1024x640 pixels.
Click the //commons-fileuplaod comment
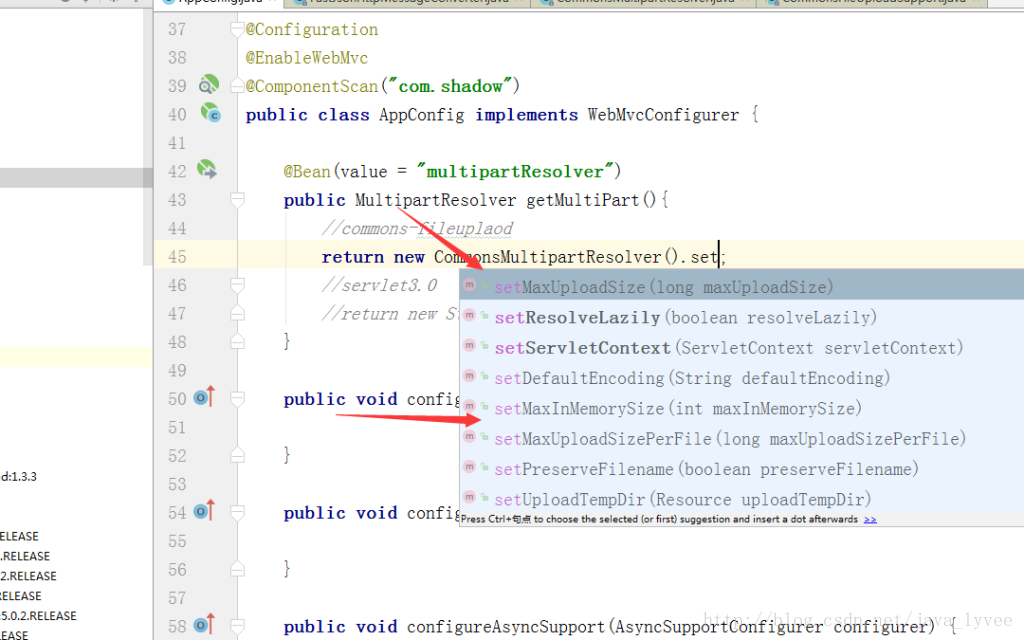tap(417, 229)
